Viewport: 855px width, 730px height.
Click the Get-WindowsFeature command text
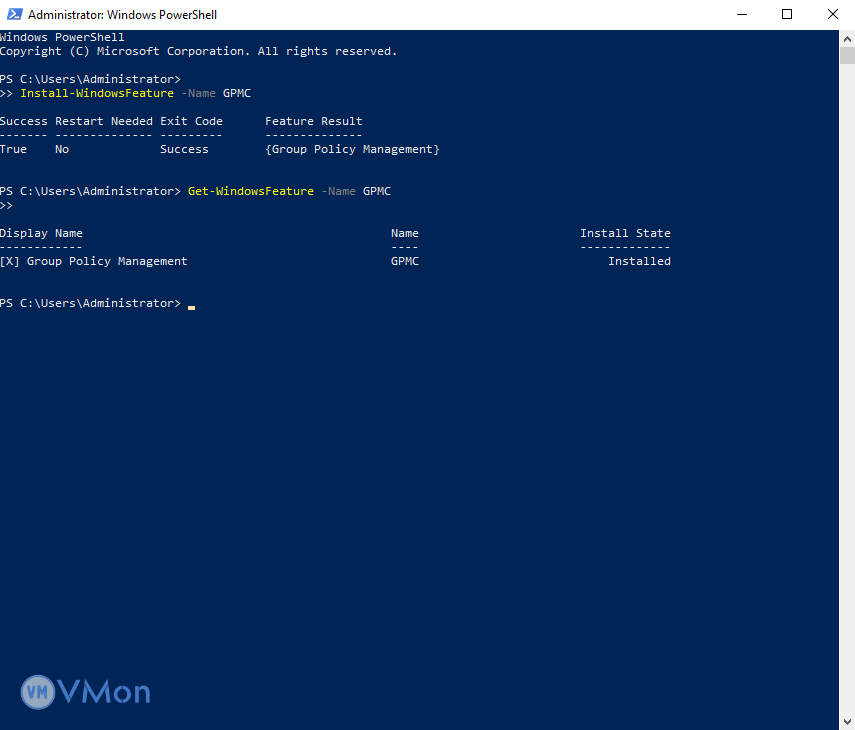coord(251,191)
